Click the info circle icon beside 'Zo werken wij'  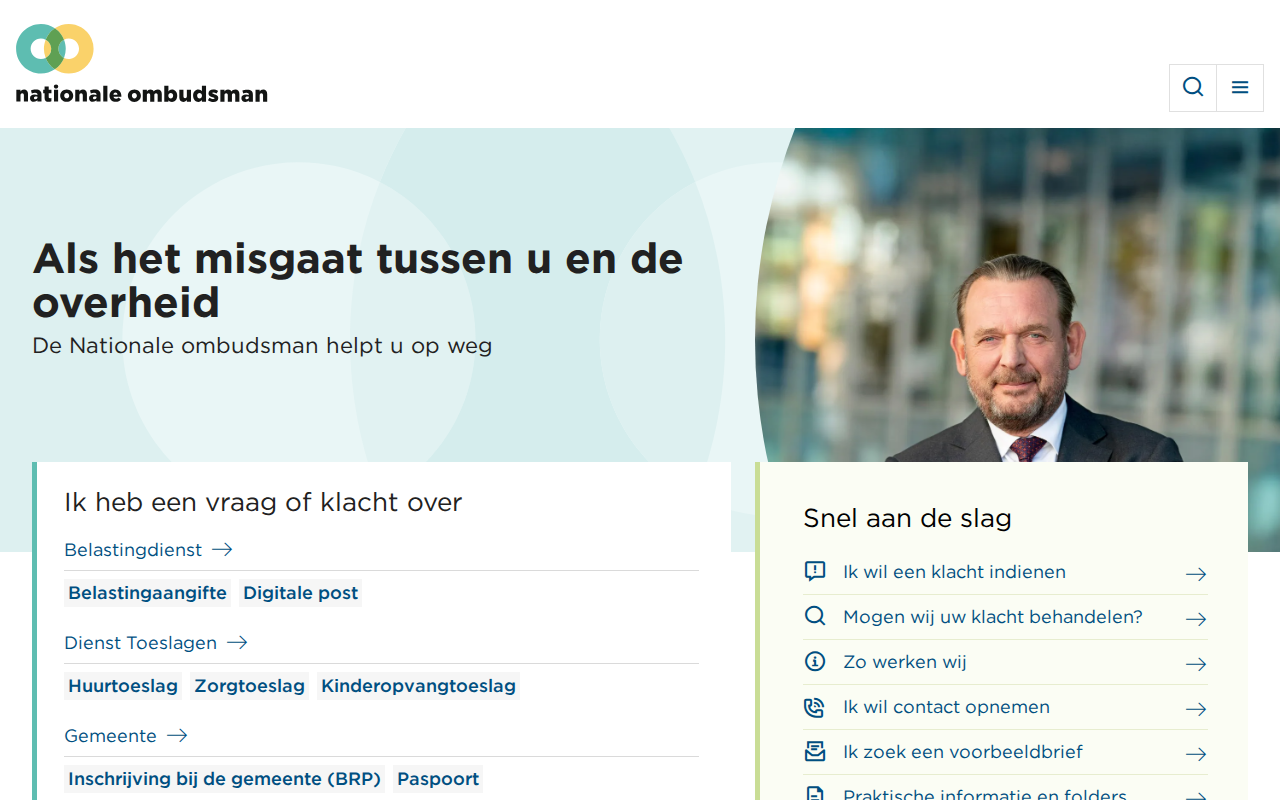[815, 662]
